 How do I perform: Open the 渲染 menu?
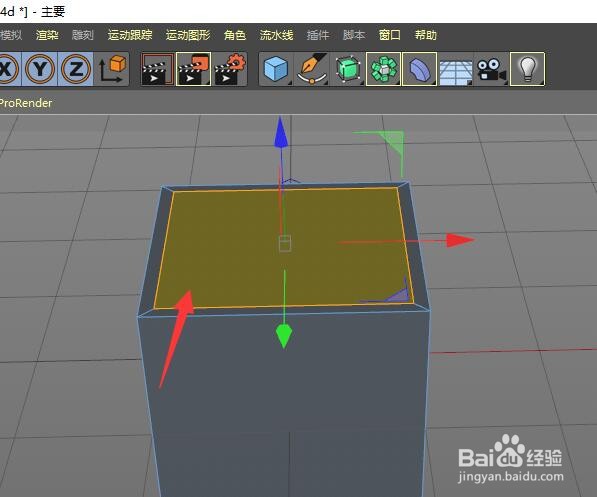point(47,35)
